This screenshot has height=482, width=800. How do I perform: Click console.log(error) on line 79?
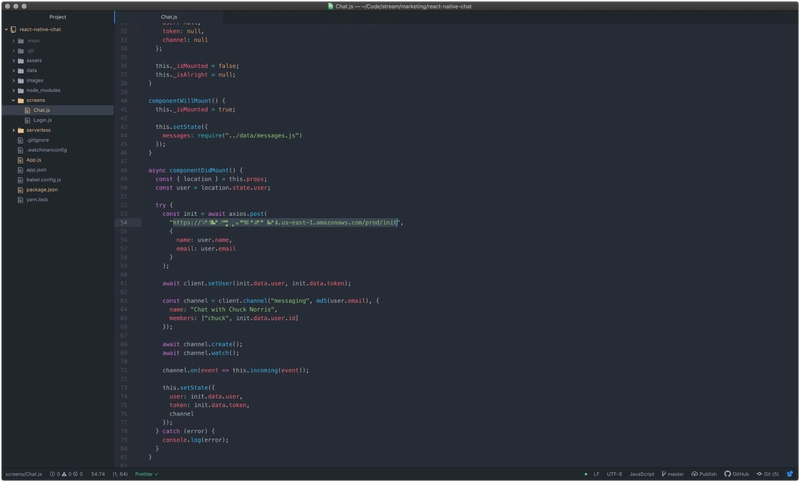pos(195,440)
